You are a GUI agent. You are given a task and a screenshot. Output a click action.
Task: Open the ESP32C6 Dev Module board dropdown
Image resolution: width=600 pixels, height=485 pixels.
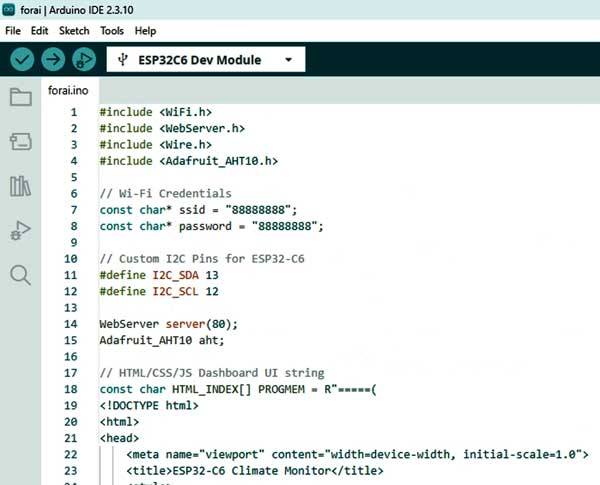(206, 59)
